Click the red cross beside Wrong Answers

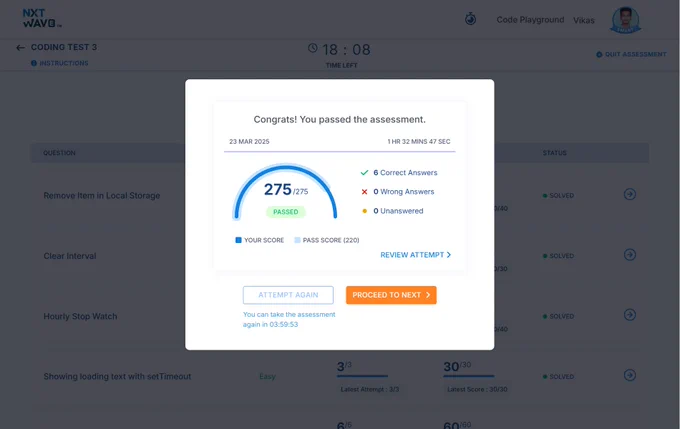click(x=364, y=192)
